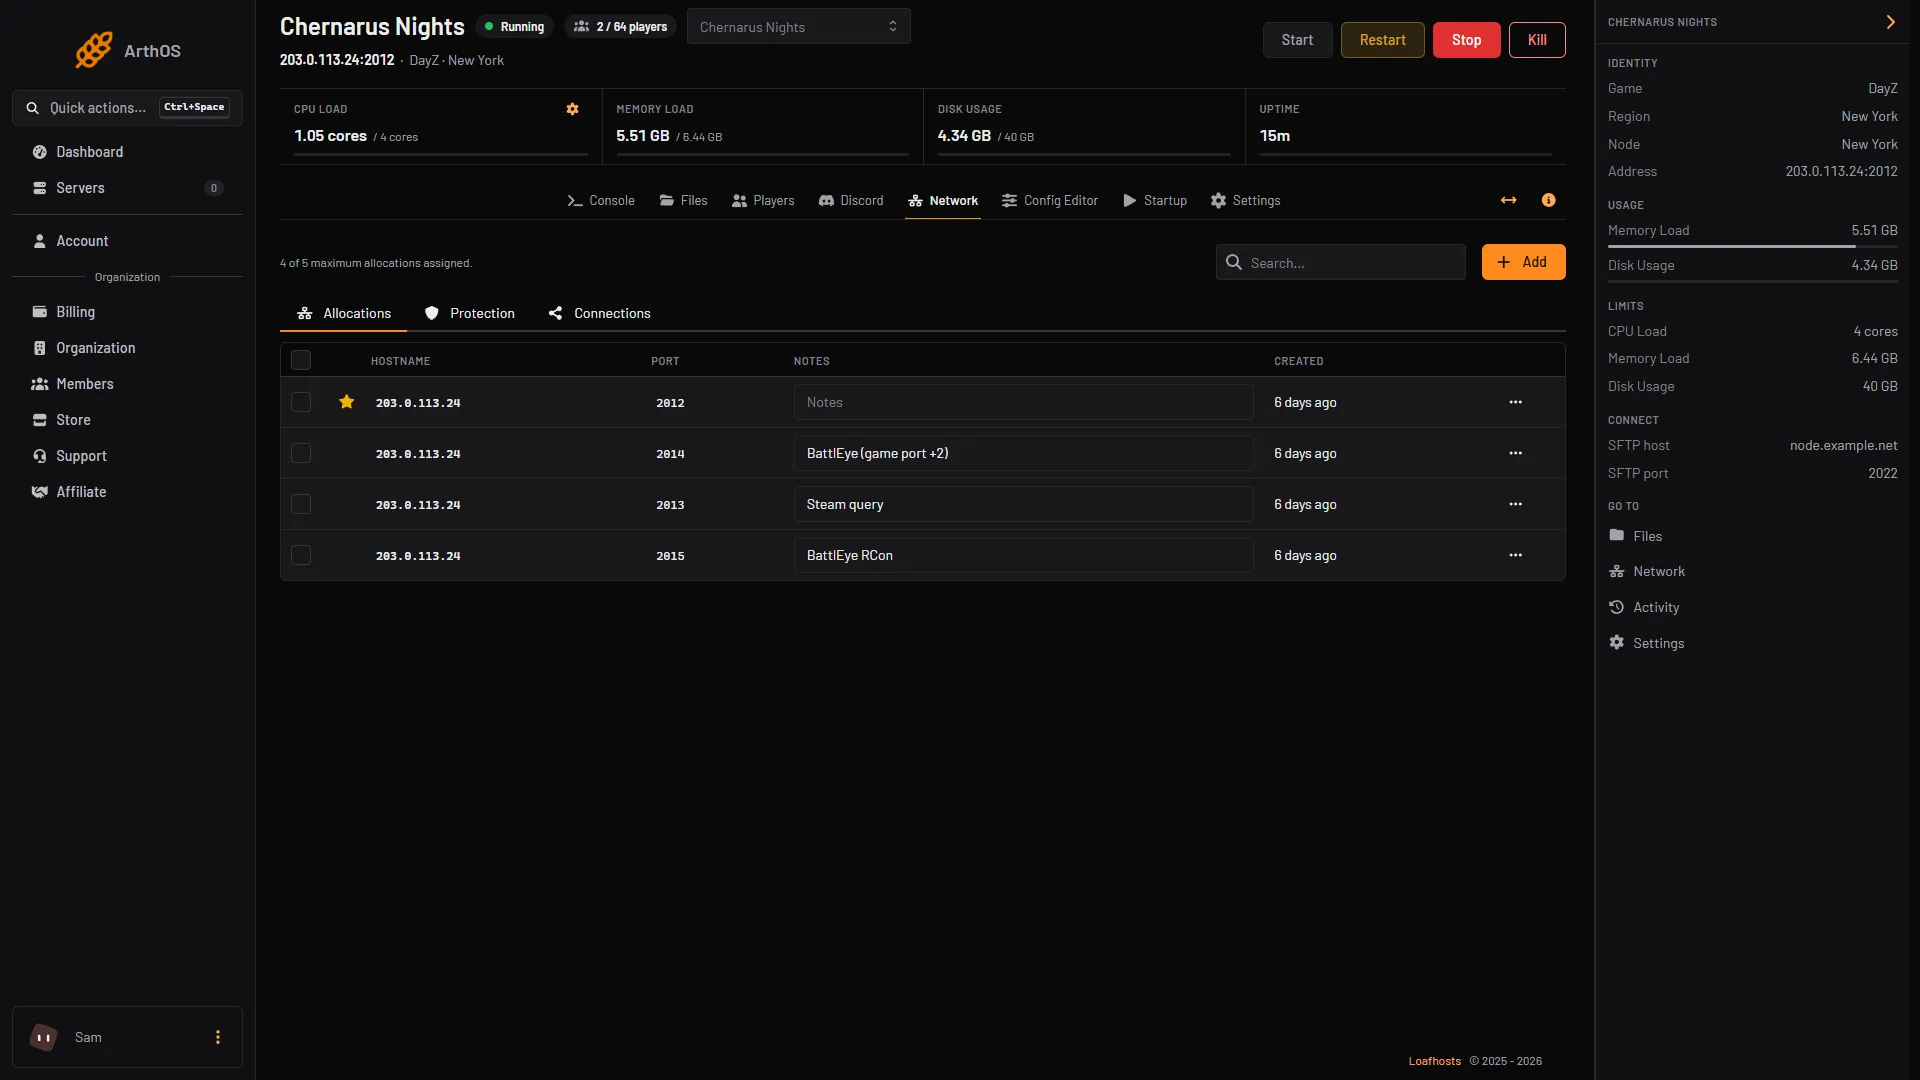This screenshot has height=1080, width=1920.
Task: Toggle the select-all allocations checkbox
Action: (x=301, y=360)
